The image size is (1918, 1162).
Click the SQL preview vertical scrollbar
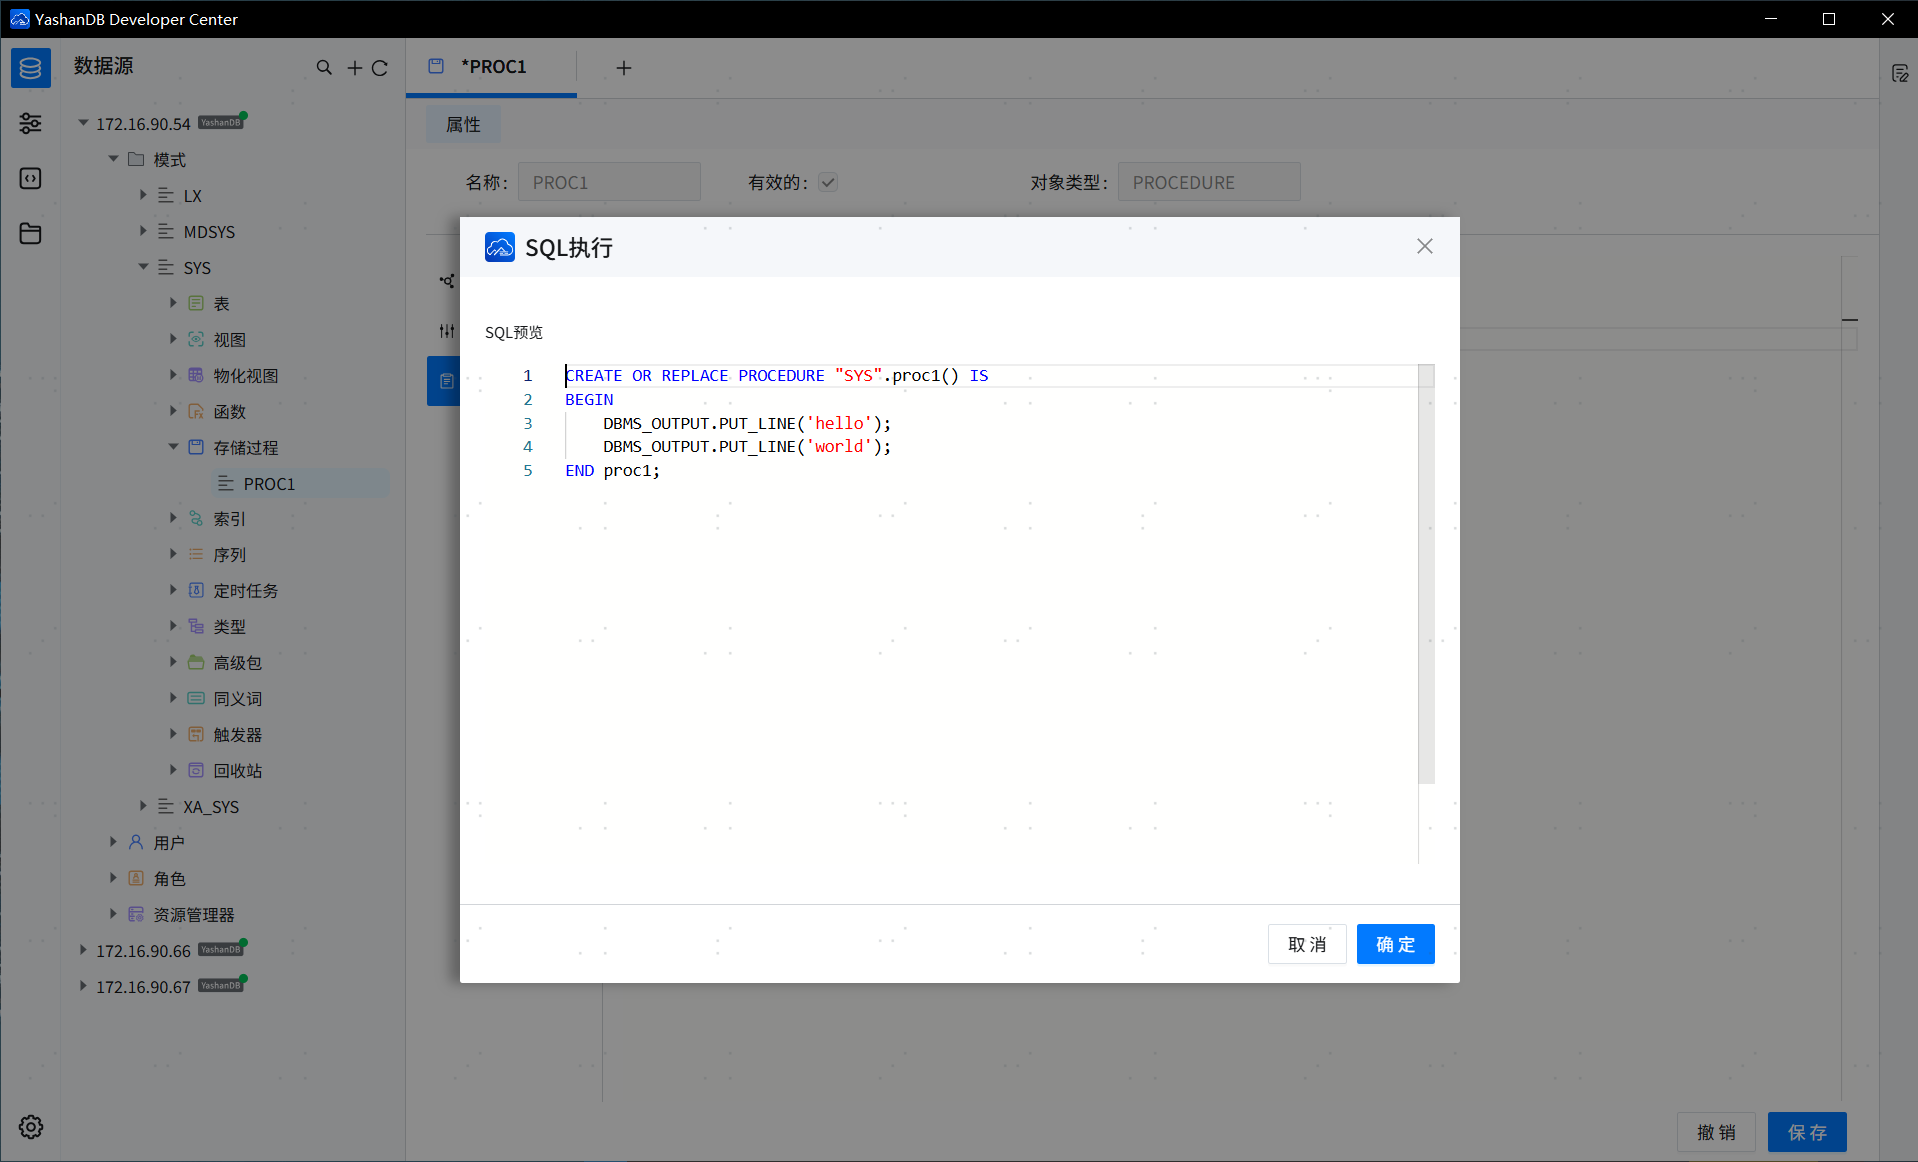(1426, 580)
